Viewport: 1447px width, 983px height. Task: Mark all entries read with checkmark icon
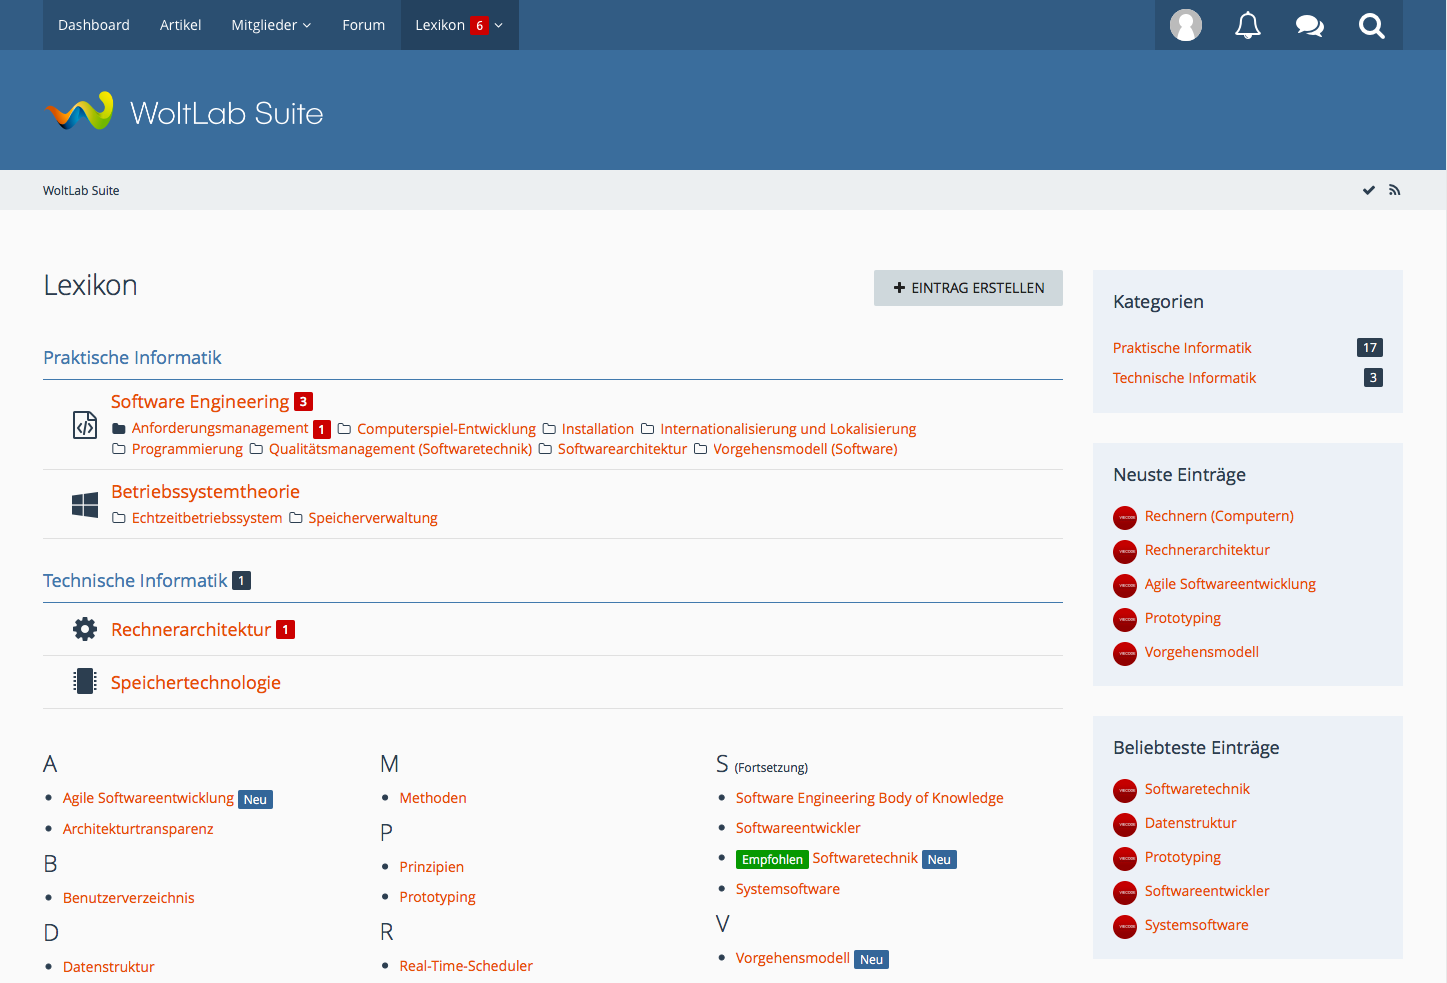click(1368, 190)
